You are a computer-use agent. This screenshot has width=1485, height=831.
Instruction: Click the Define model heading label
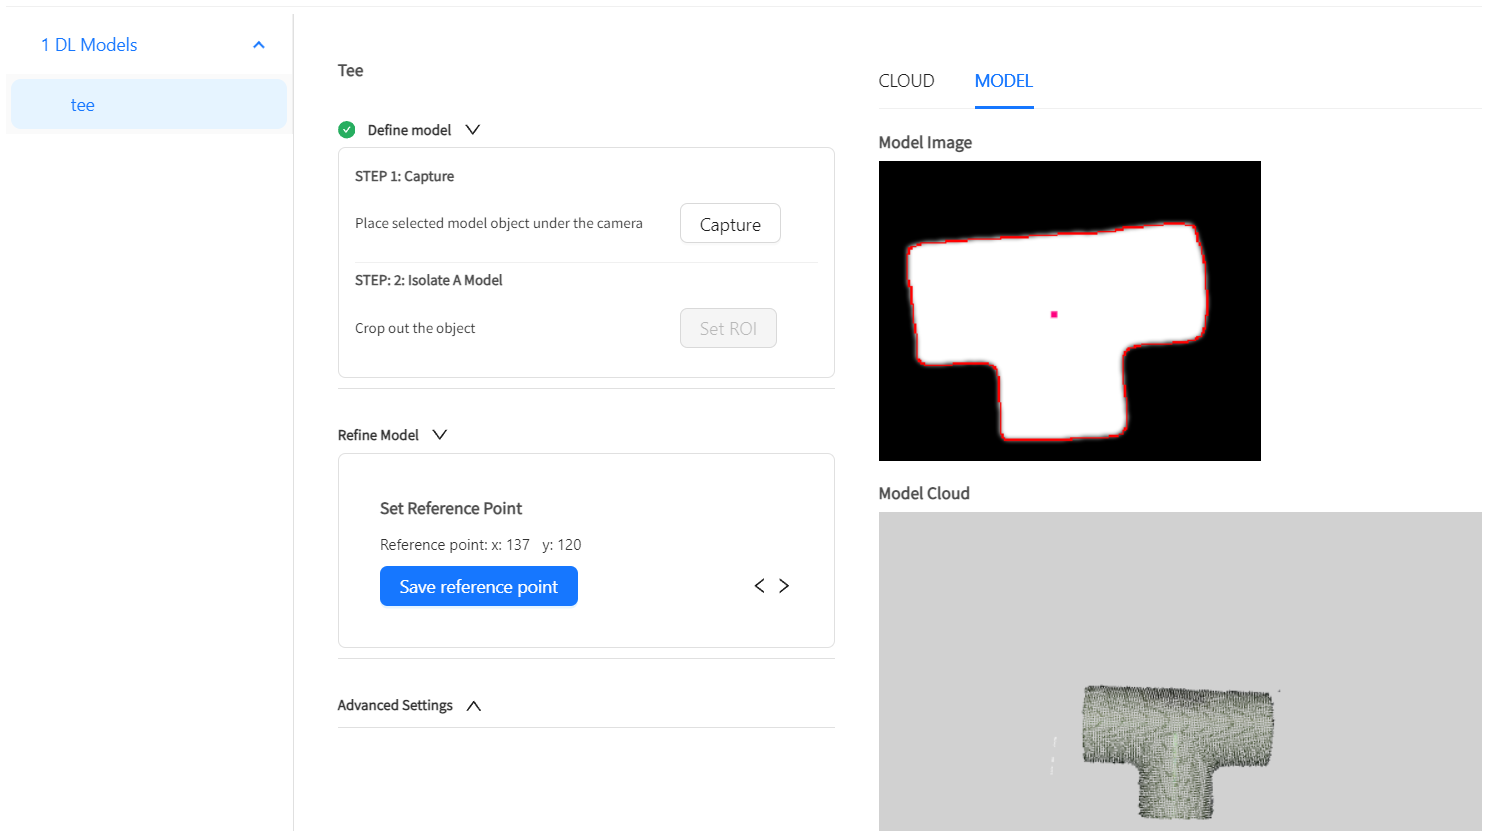tap(409, 130)
